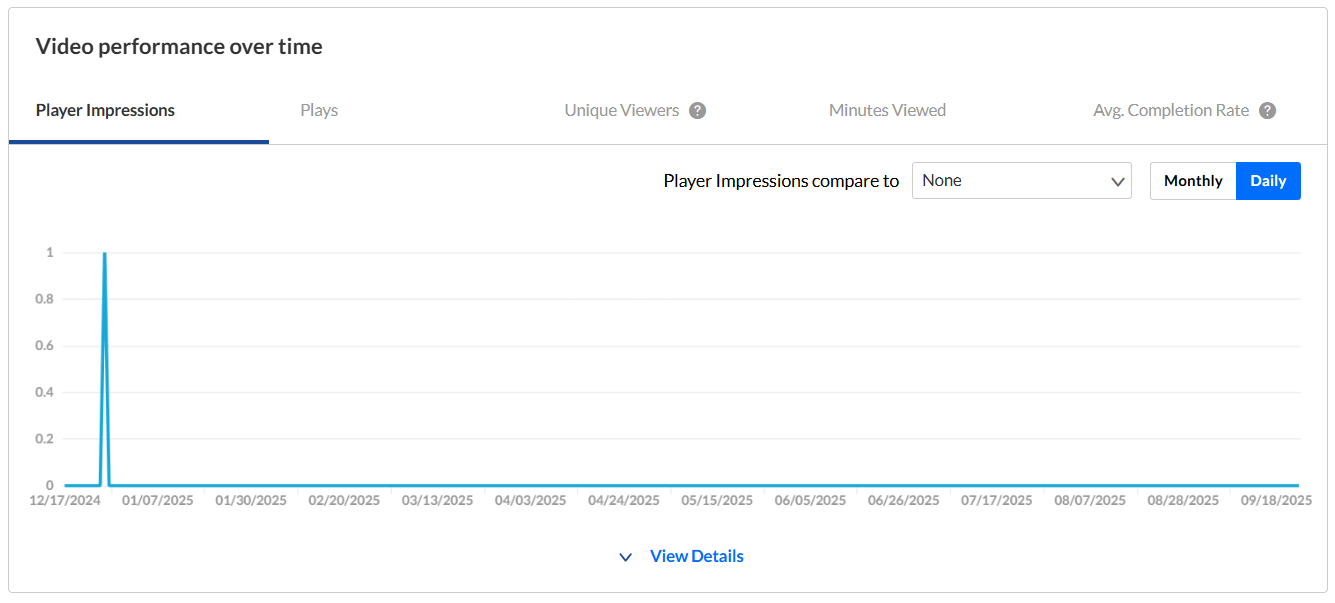Click the 09/18/2025 date axis label
Image resolution: width=1335 pixels, height=603 pixels.
point(1276,500)
